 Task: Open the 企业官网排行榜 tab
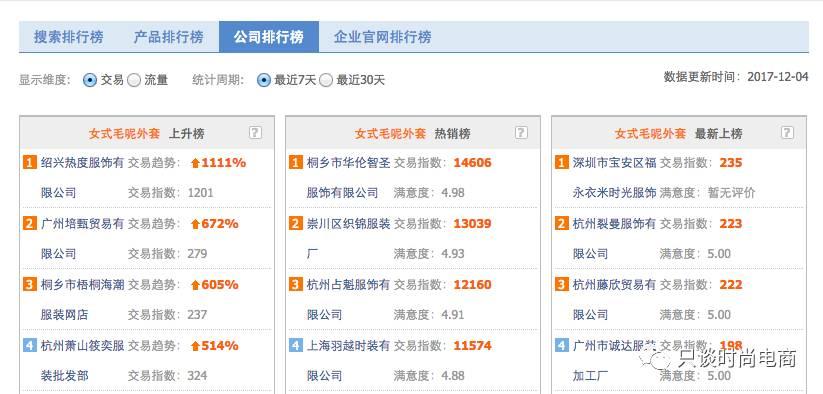(x=383, y=37)
